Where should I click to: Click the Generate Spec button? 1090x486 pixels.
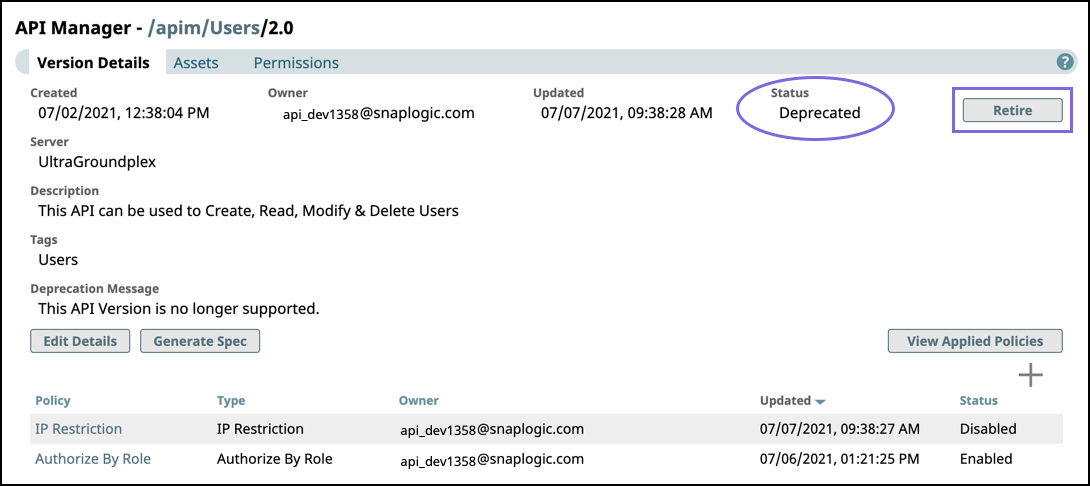200,341
